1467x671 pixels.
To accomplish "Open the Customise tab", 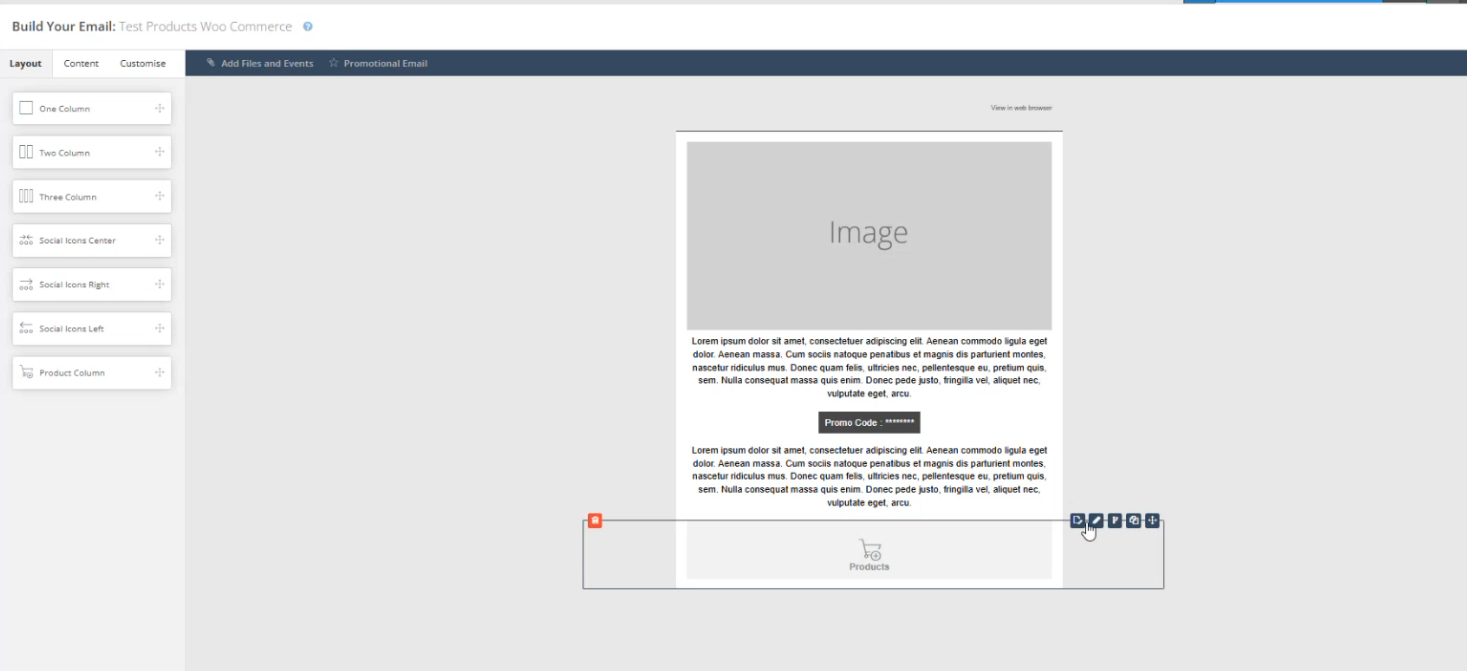I will [x=142, y=62].
